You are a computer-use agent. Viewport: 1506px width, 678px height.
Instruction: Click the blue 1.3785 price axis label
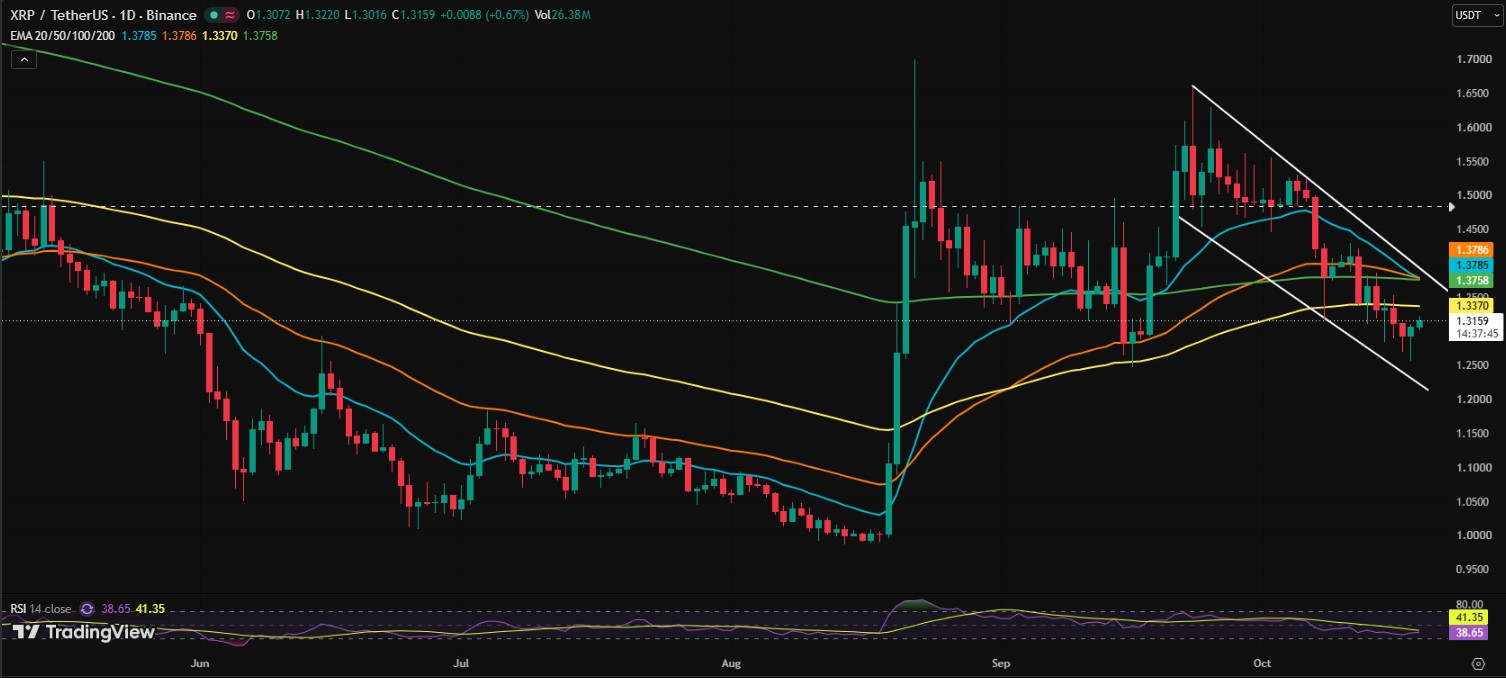[x=1469, y=265]
